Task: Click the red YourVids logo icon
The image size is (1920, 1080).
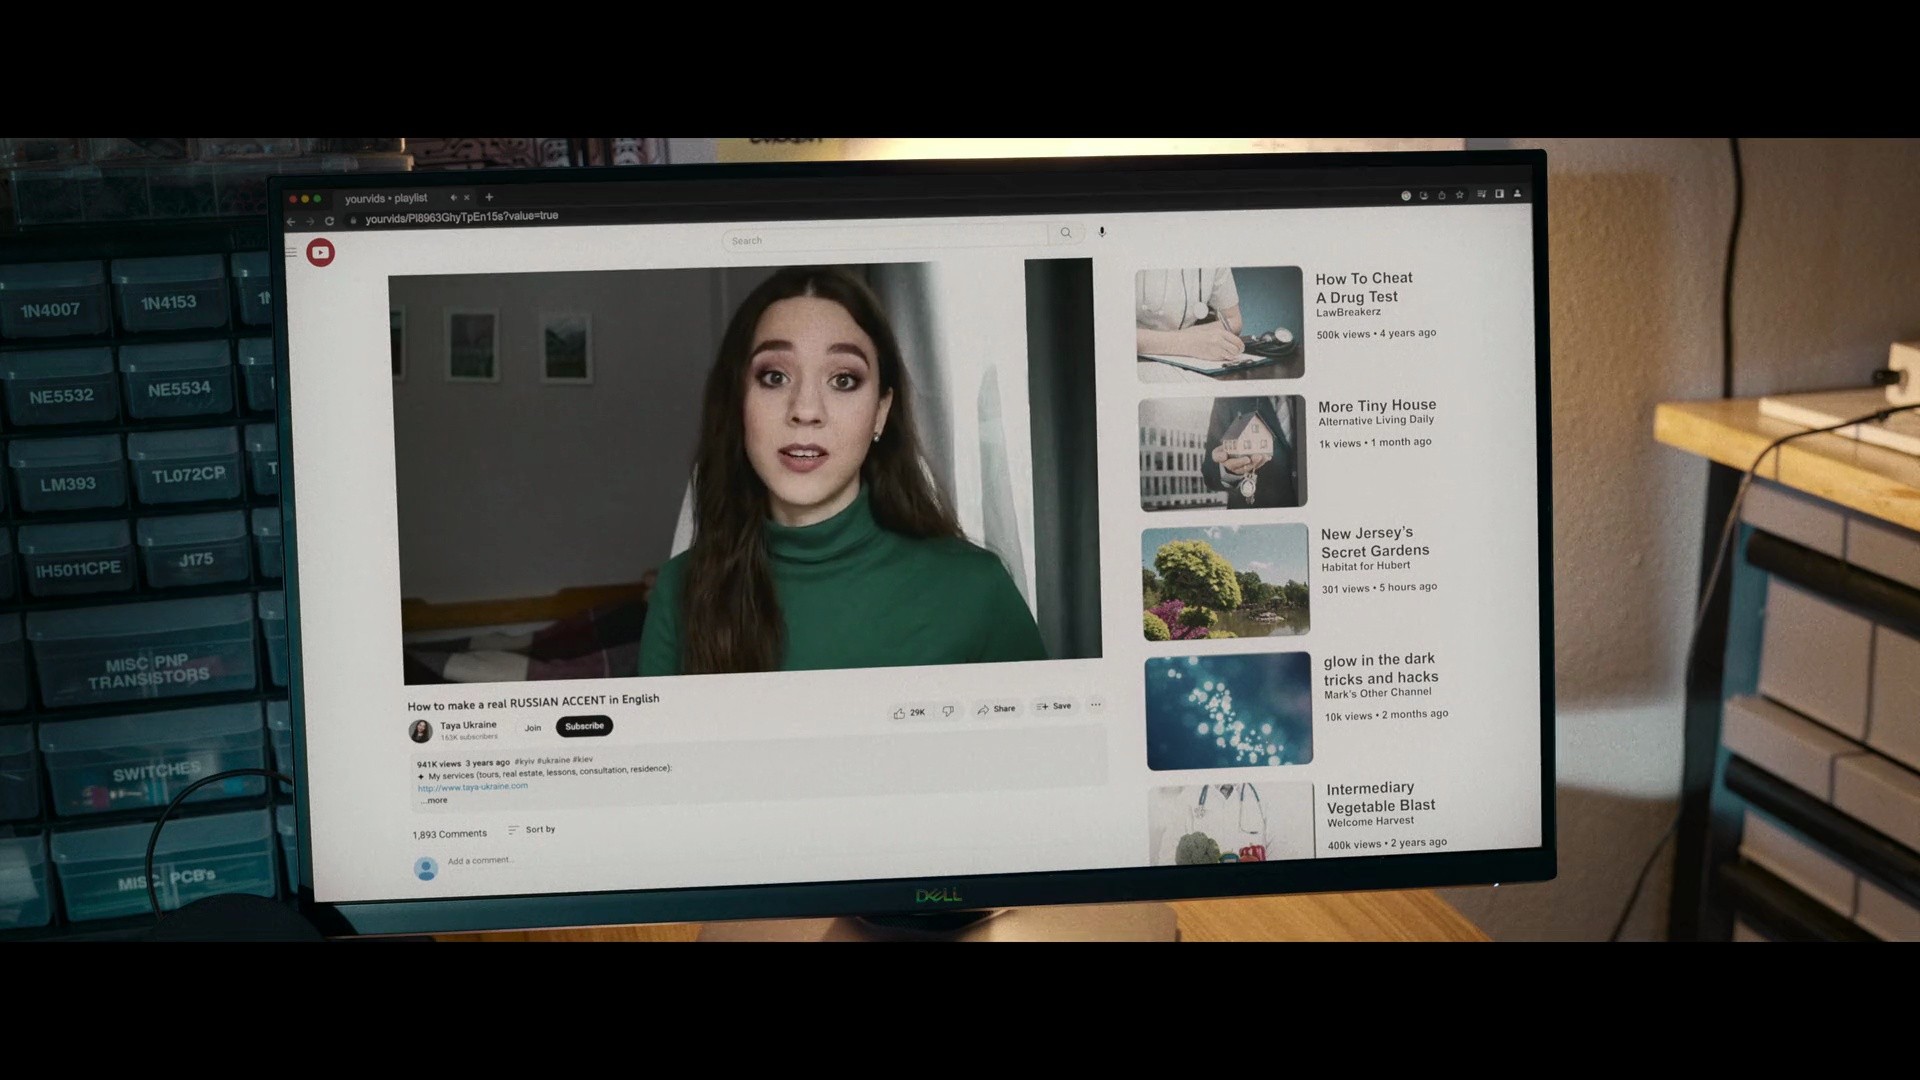Action: coord(320,252)
